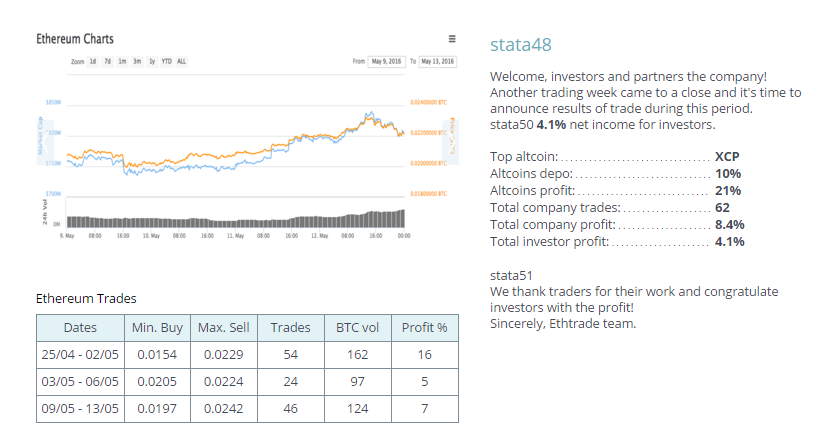
Task: Click the 0.01800000 BTC axis label
Action: click(428, 194)
